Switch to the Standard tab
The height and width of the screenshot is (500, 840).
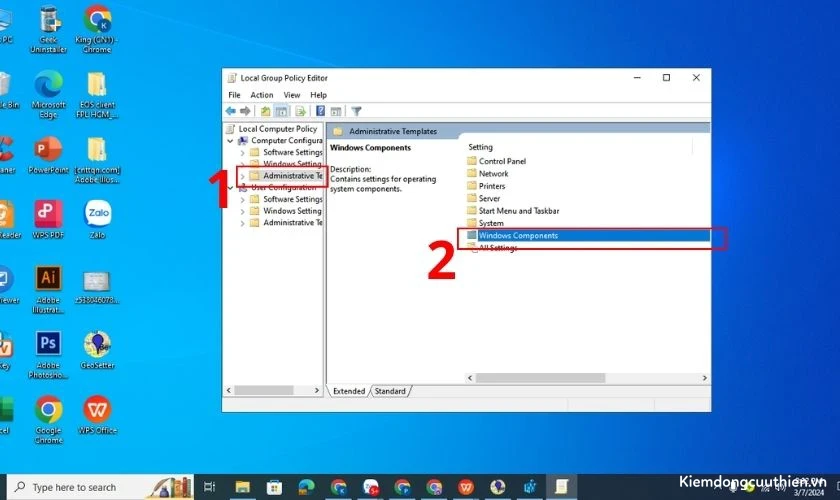(x=390, y=391)
